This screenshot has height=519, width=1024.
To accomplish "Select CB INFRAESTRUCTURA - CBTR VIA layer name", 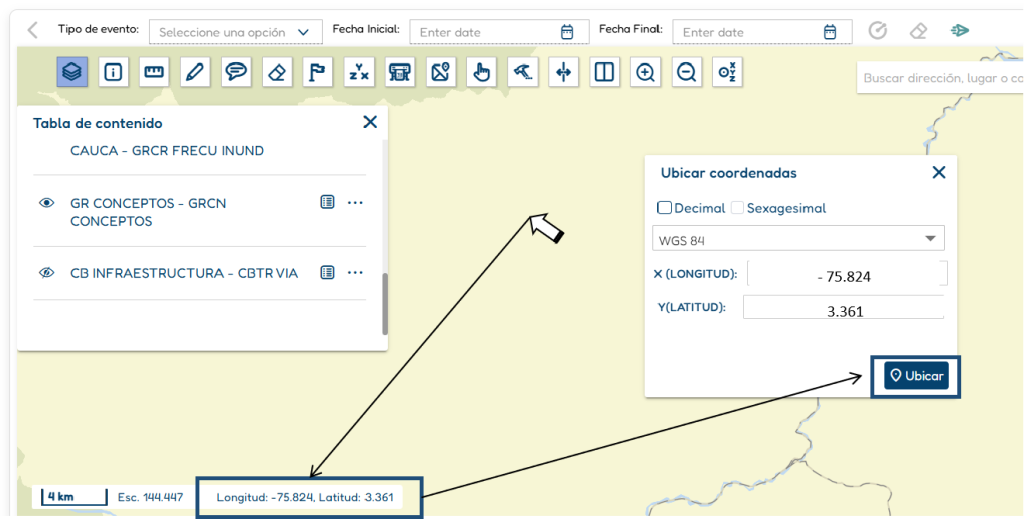I will click(184, 273).
